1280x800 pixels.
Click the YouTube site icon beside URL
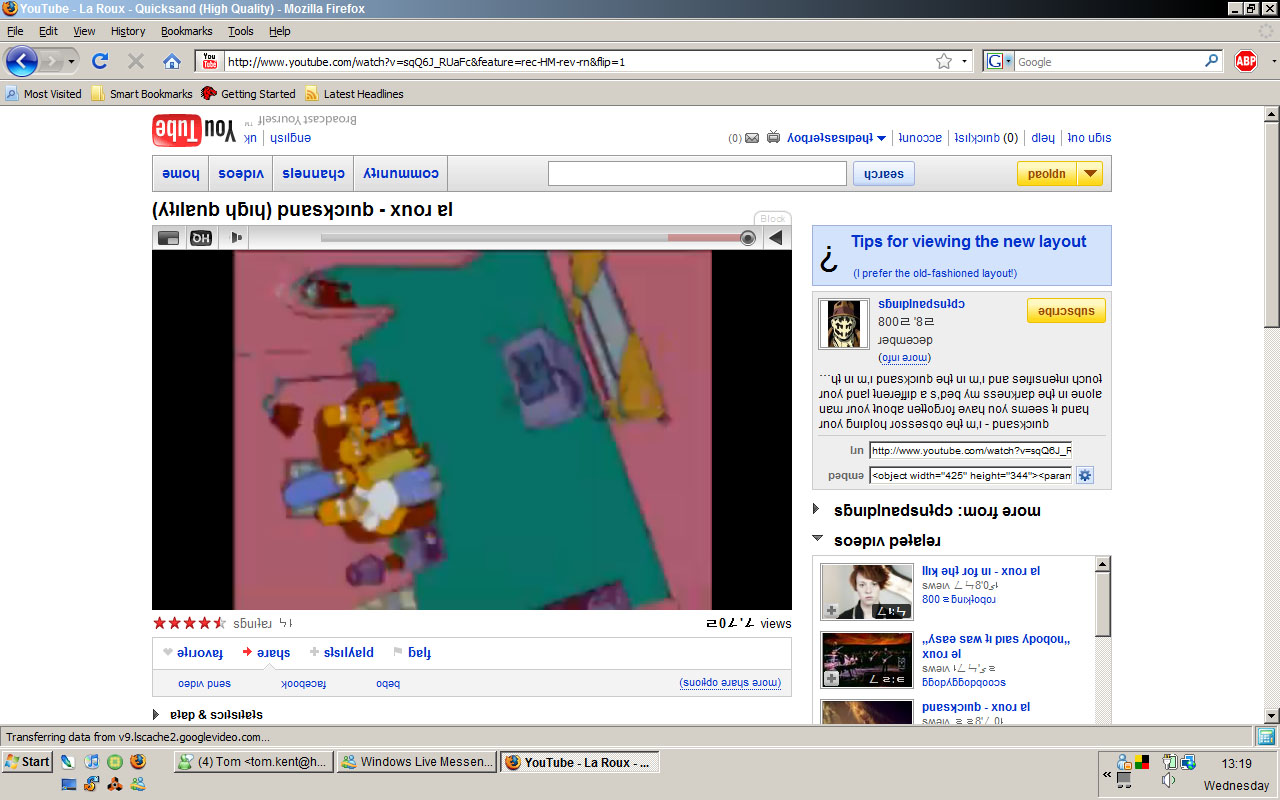point(209,61)
